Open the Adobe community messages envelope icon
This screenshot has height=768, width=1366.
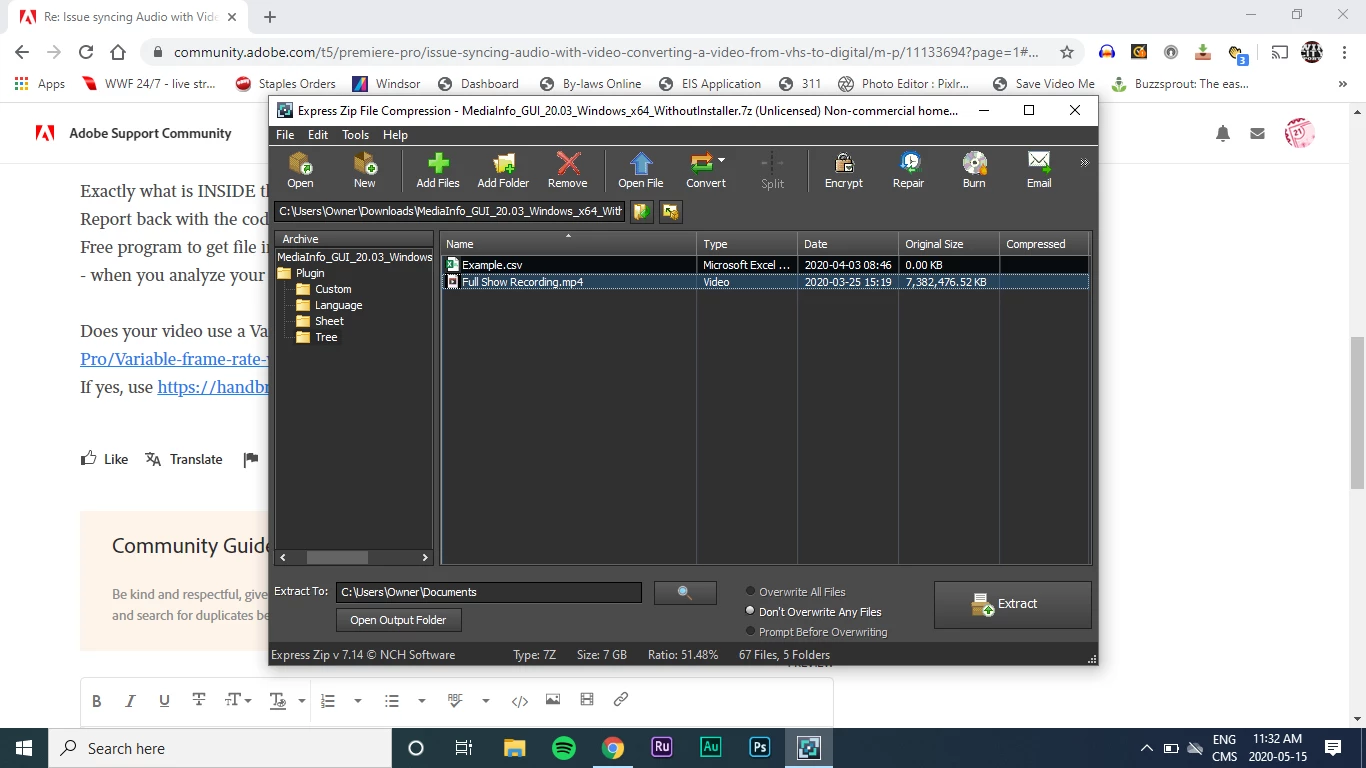(1257, 133)
